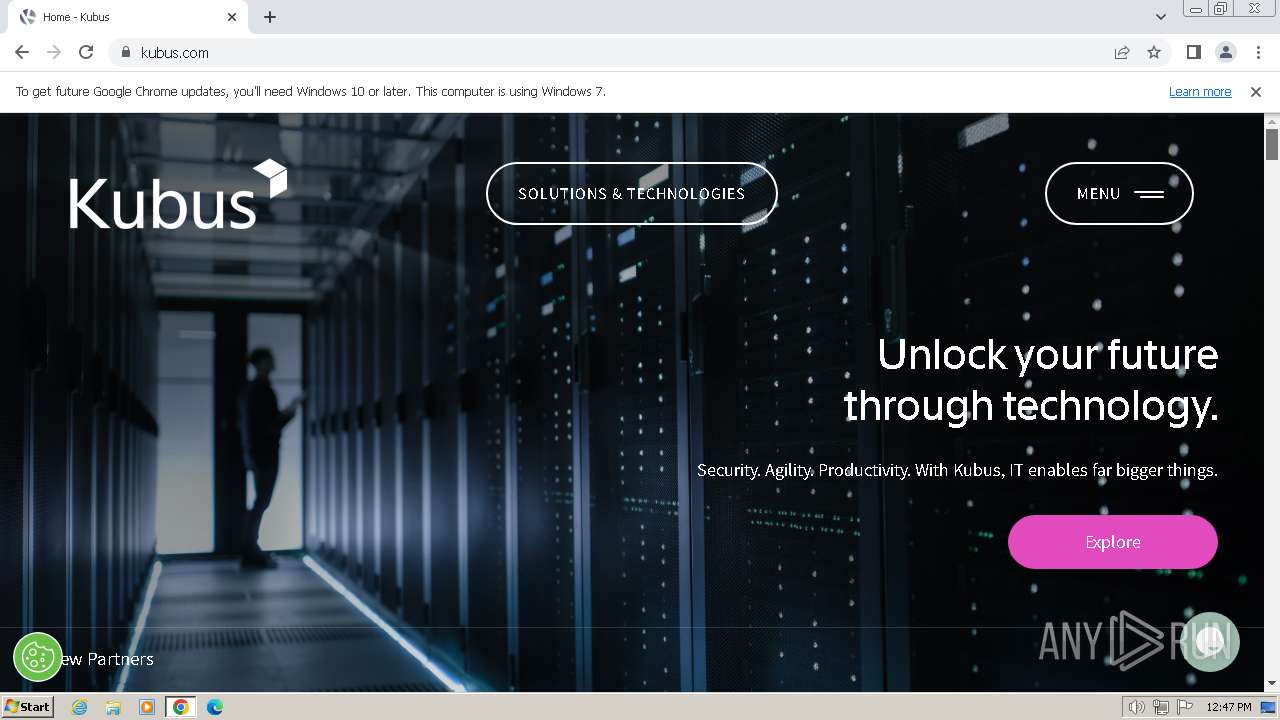This screenshot has width=1280, height=720.
Task: Share this page icon in address bar
Action: [1122, 52]
